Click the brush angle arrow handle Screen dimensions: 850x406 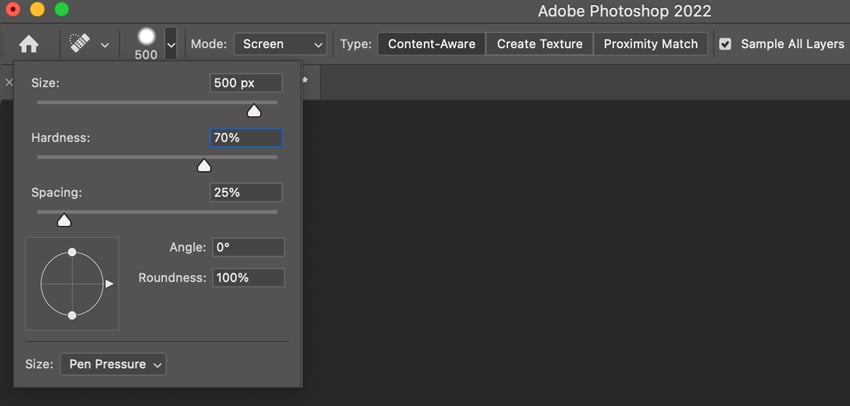[x=110, y=283]
